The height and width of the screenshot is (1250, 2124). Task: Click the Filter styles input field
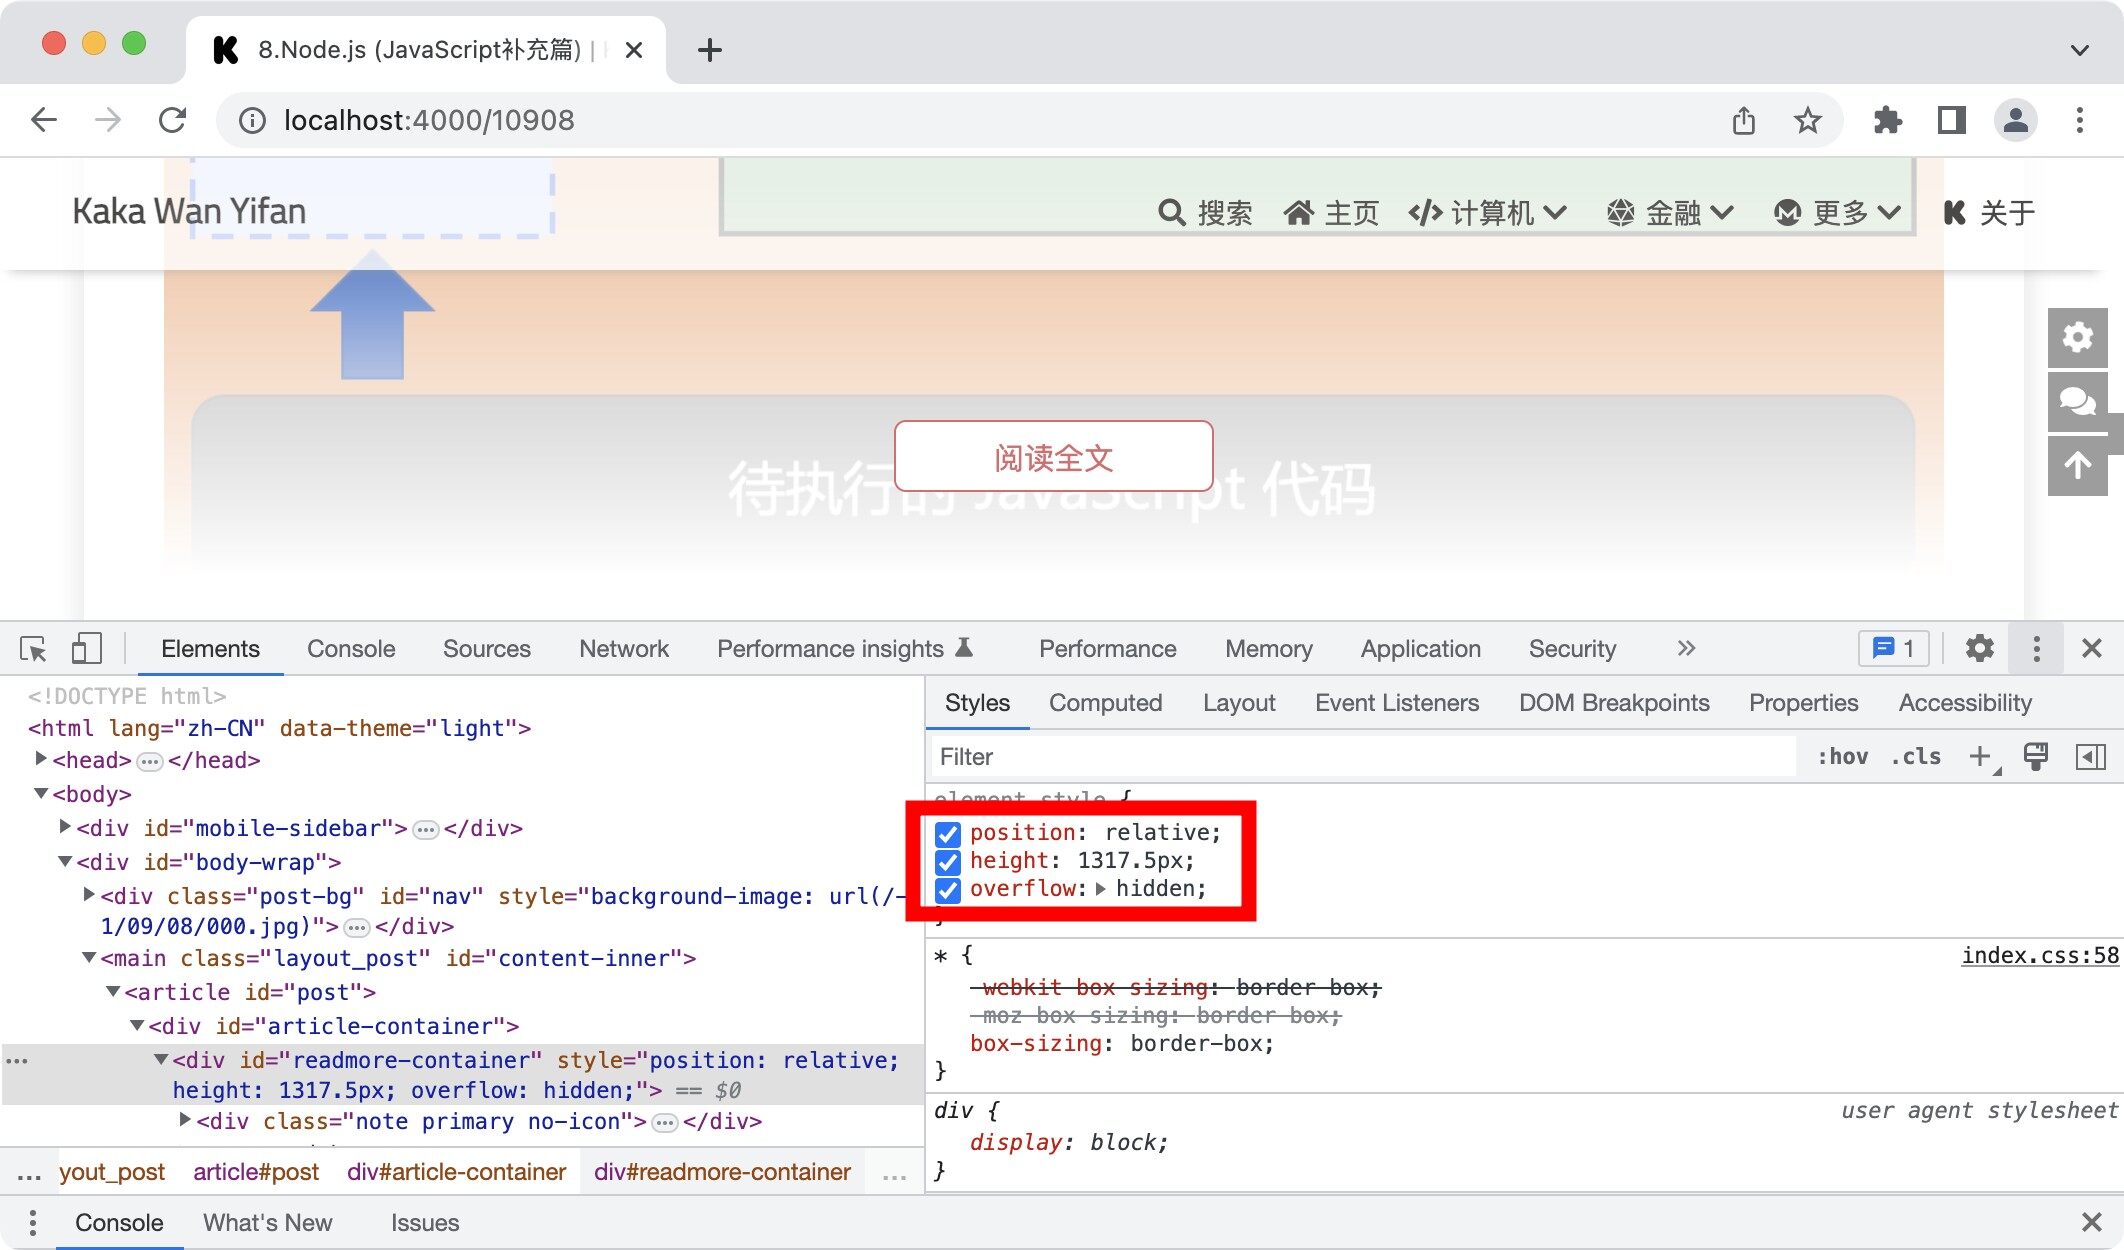(1200, 756)
